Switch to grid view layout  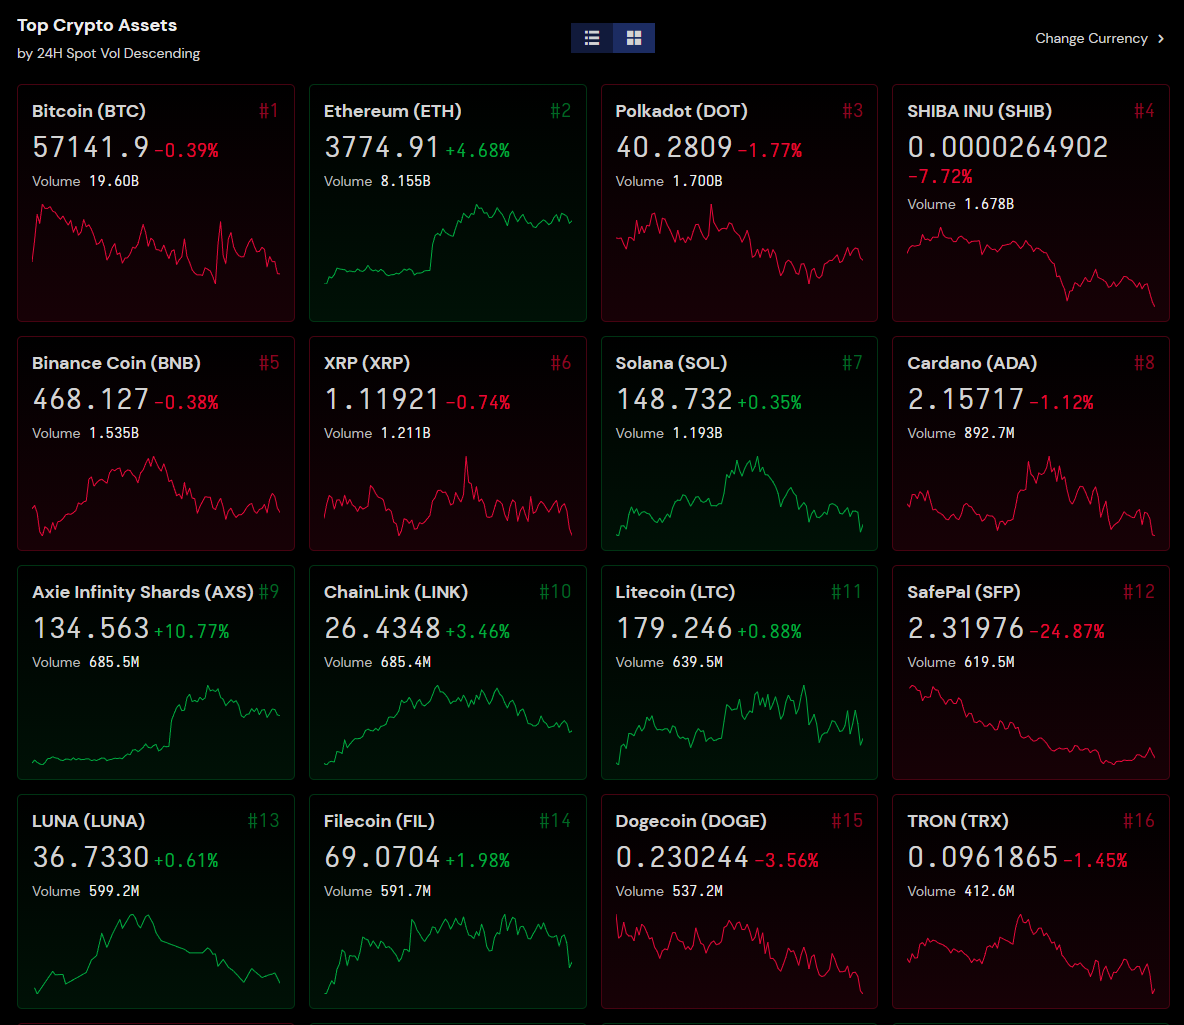(x=634, y=38)
